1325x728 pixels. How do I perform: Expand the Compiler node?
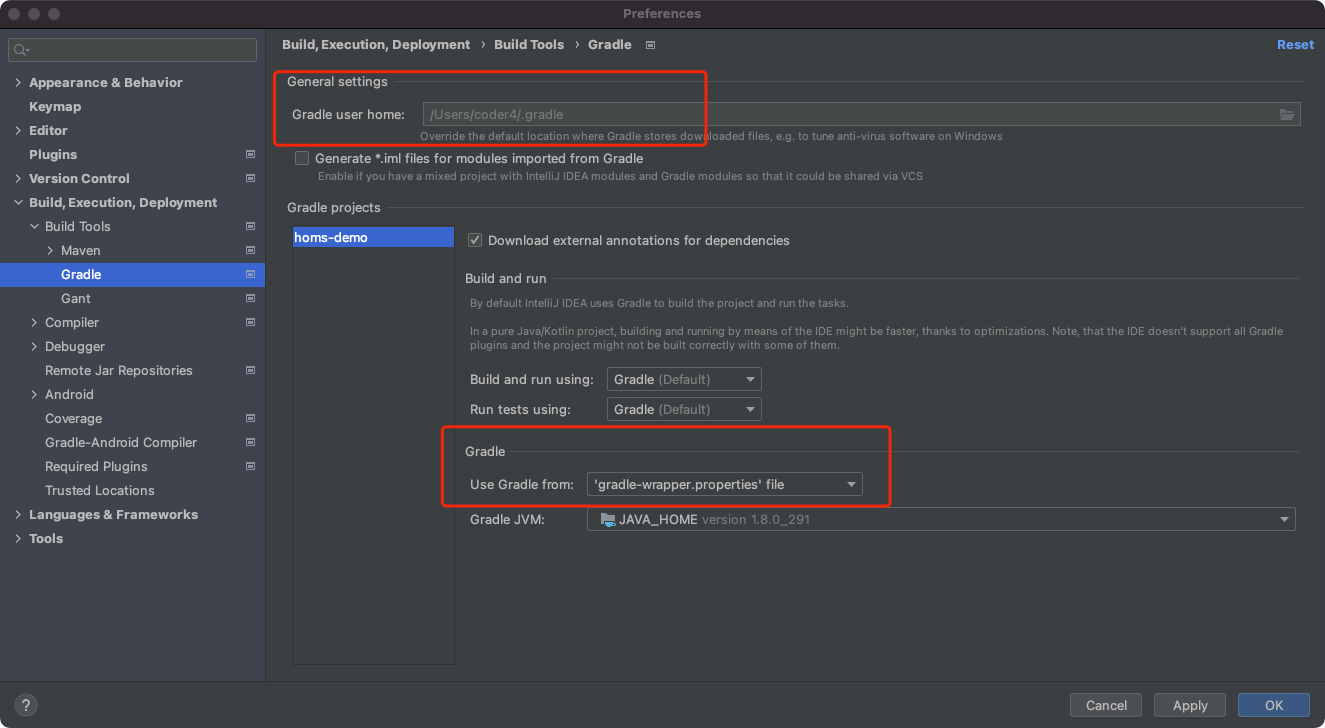34,322
